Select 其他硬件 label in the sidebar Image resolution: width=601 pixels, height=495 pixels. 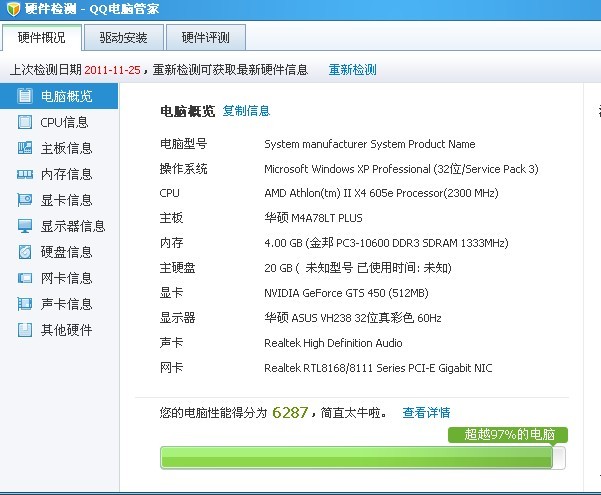[x=67, y=330]
